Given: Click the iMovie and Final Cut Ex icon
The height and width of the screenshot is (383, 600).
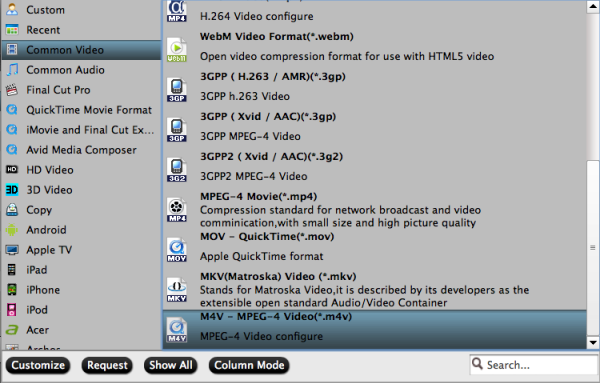Looking at the screenshot, I should click(12, 130).
